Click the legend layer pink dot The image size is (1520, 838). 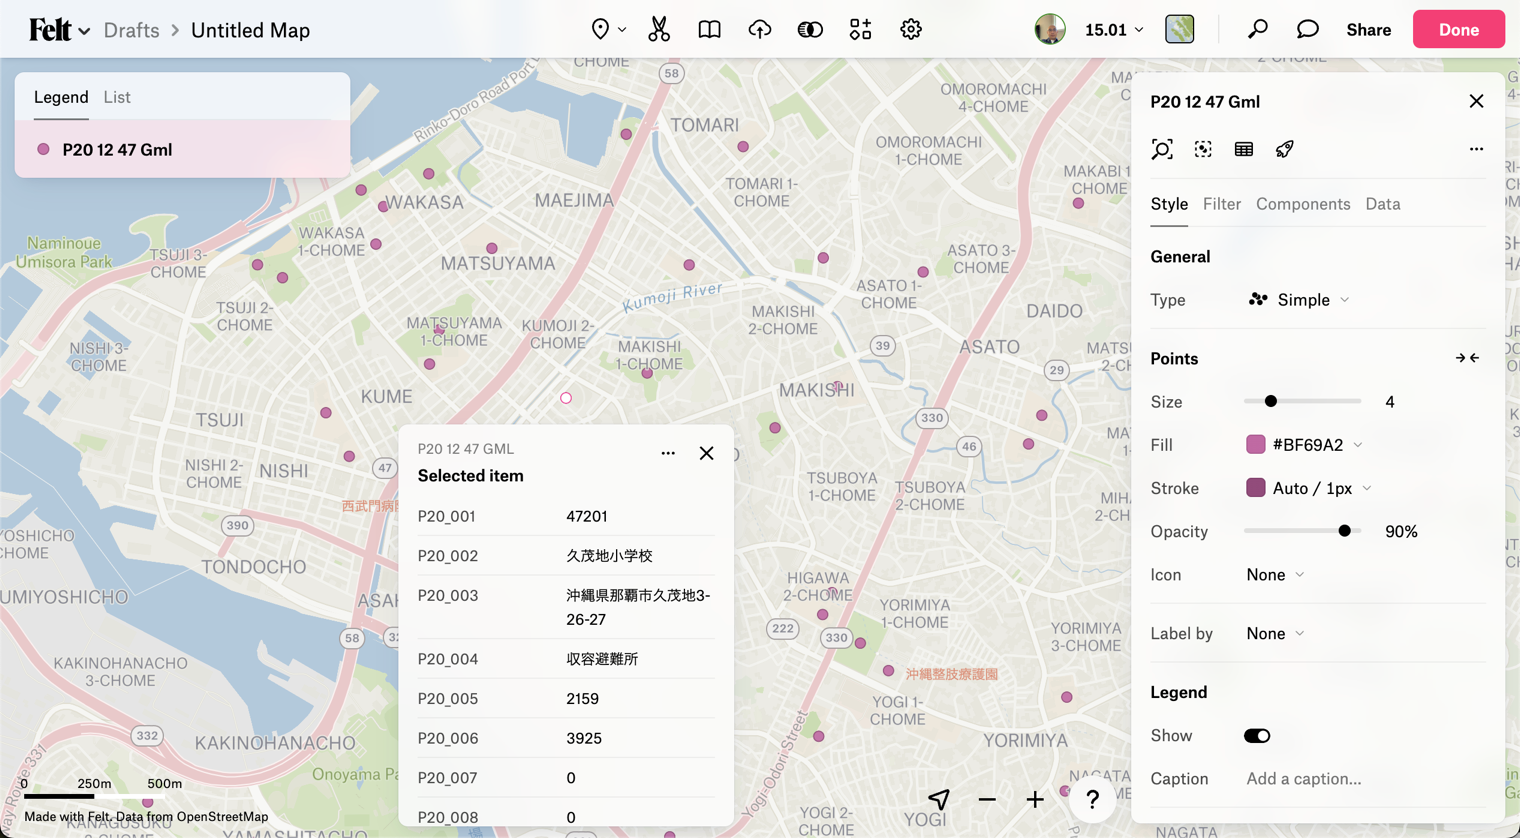43,149
